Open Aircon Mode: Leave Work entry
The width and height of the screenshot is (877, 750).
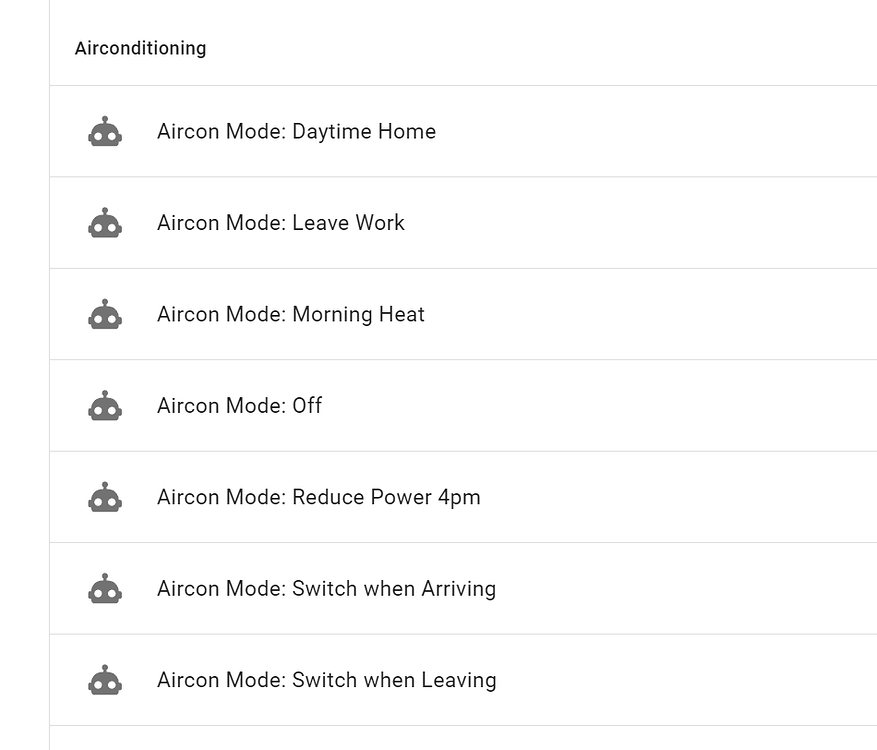click(x=281, y=223)
